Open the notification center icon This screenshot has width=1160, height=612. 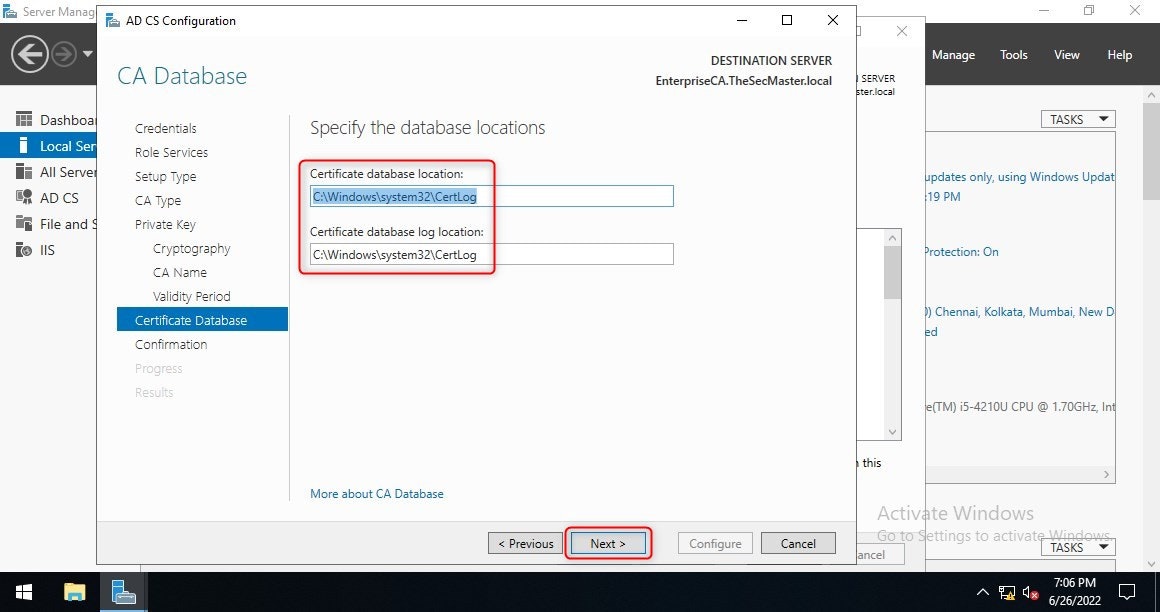click(1127, 592)
